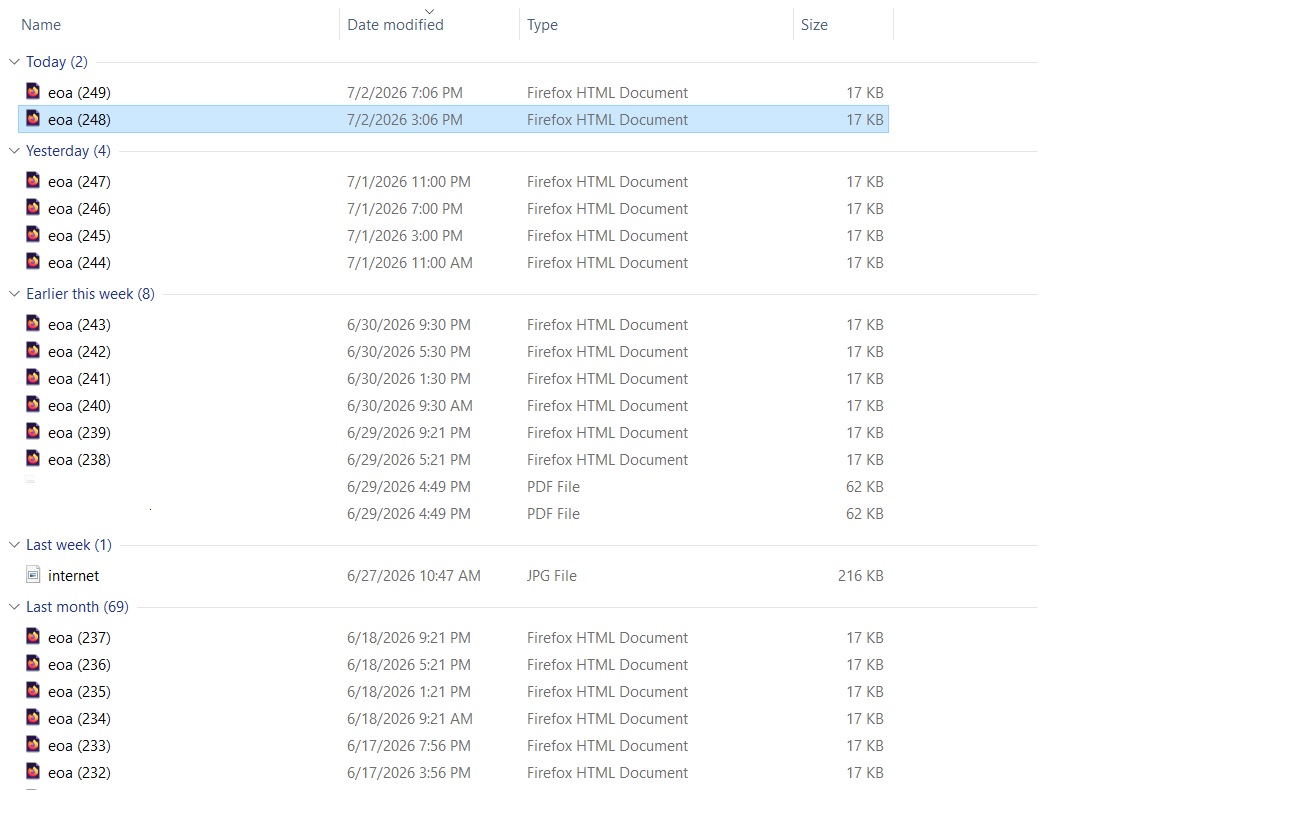This screenshot has height=817, width=1293.
Task: Click the eoa (243) file icon
Action: [x=33, y=323]
